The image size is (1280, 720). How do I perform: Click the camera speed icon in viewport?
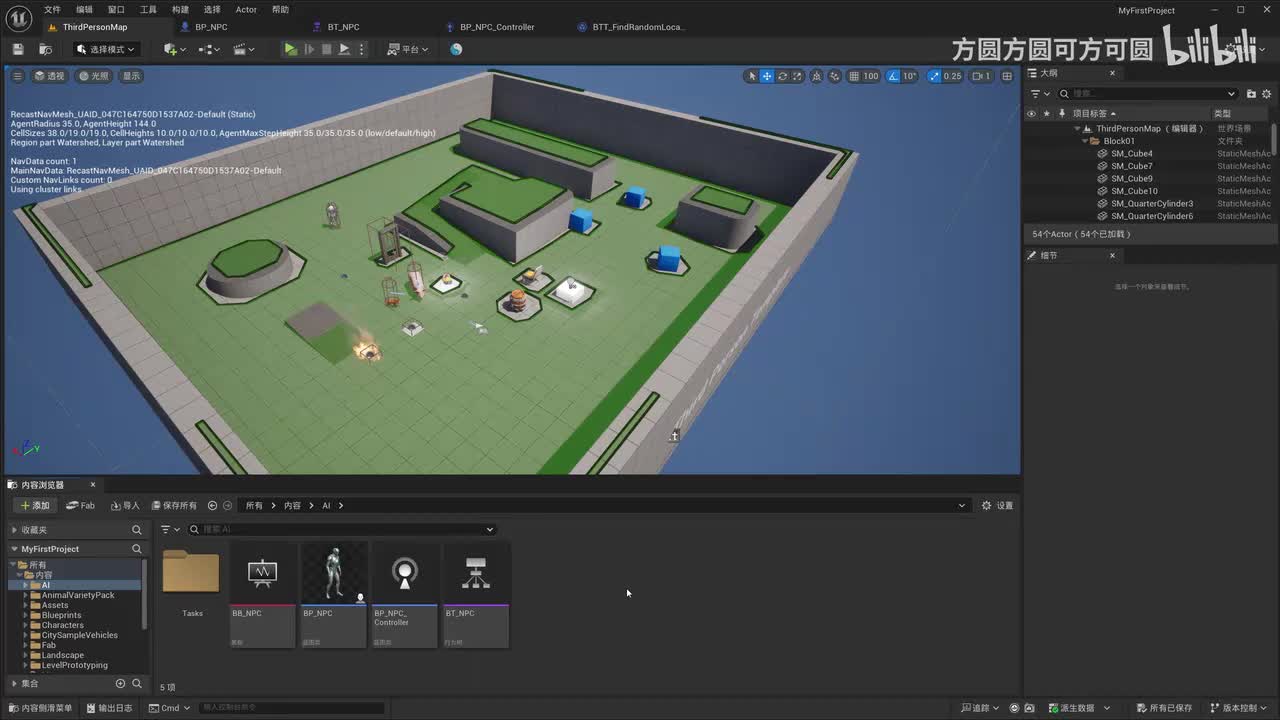click(977, 76)
